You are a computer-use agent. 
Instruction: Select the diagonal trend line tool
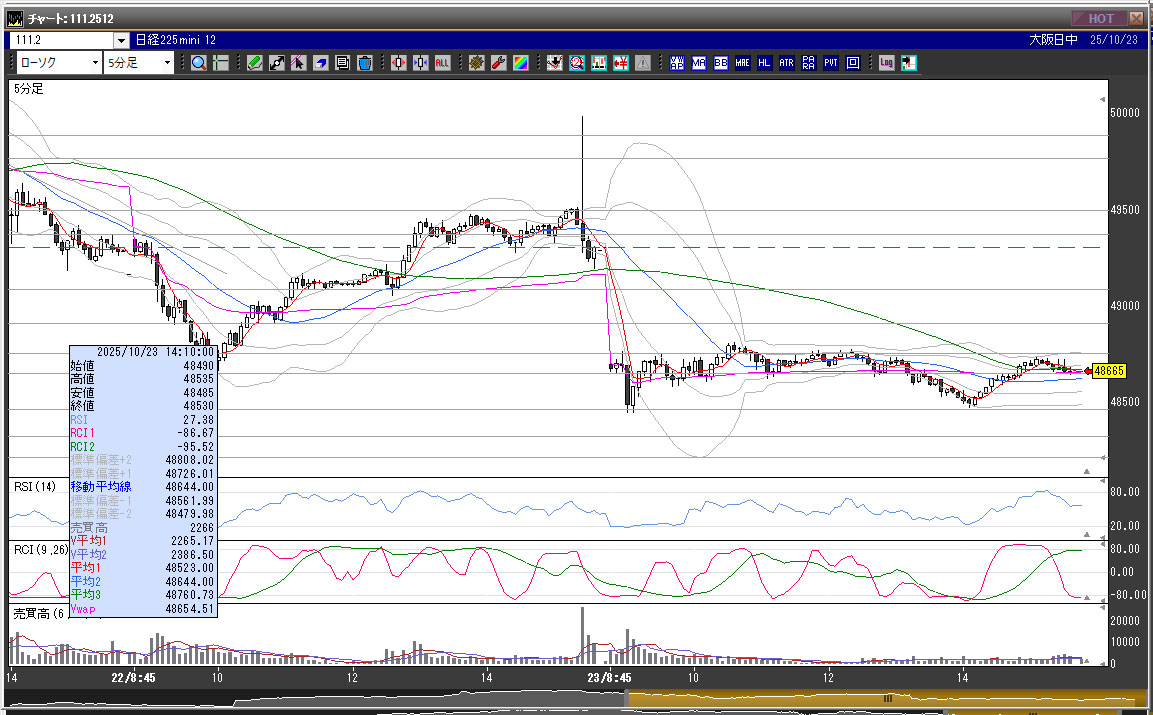(277, 63)
